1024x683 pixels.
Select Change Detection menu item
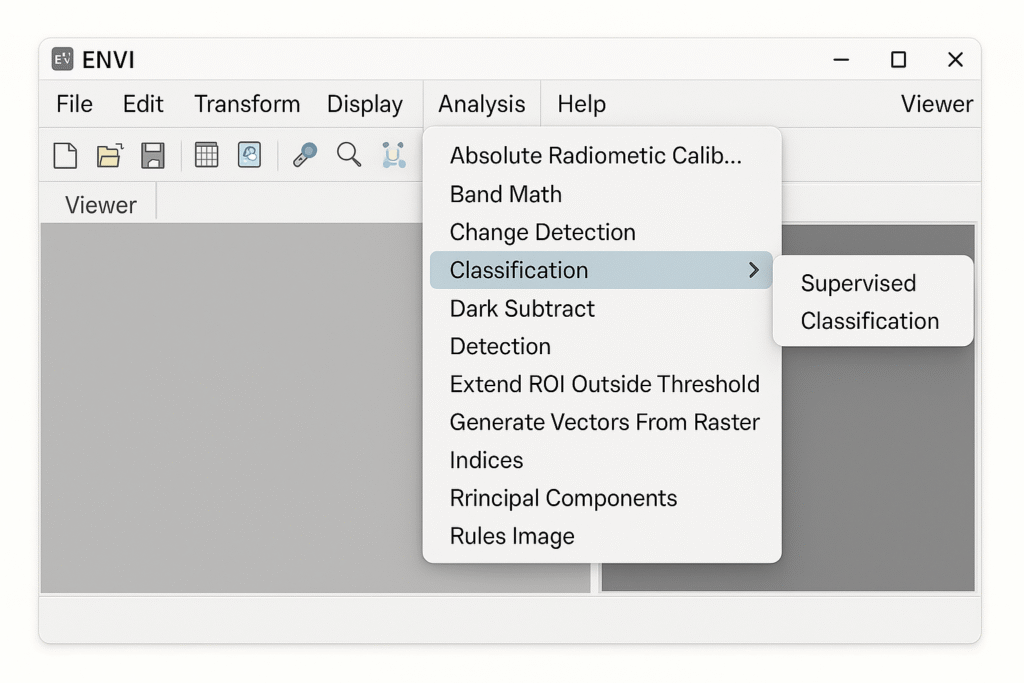(601, 232)
